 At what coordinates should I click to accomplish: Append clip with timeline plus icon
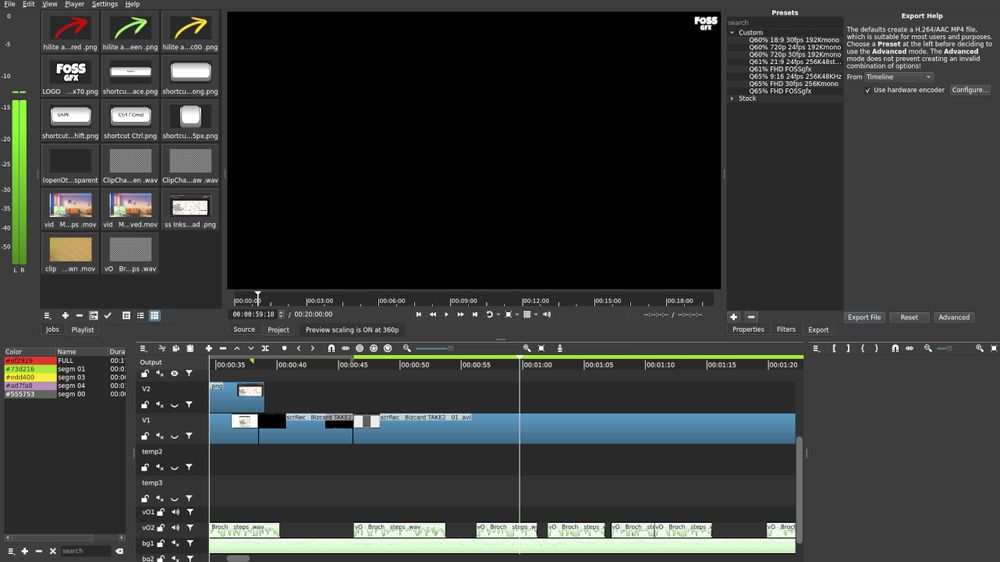pos(209,348)
